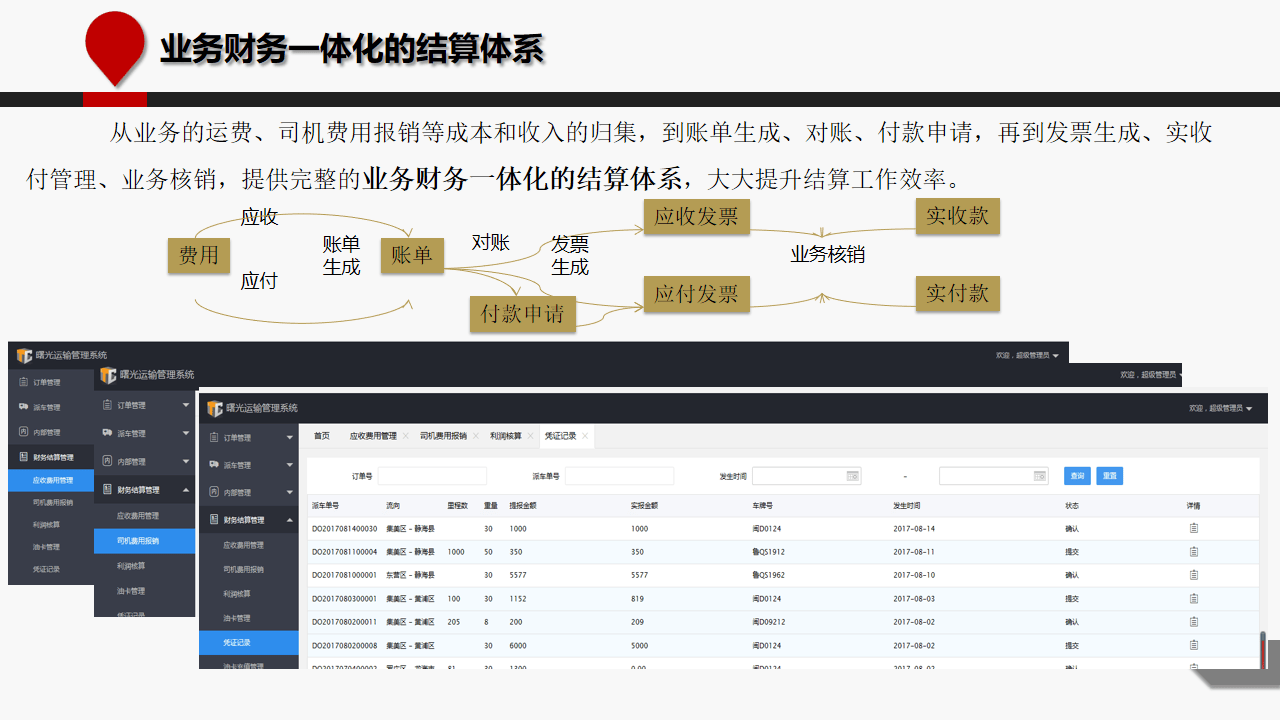Select highlighted 应收费用管理 in rearmost window sidebar
The width and height of the screenshot is (1280, 720).
tap(51, 481)
